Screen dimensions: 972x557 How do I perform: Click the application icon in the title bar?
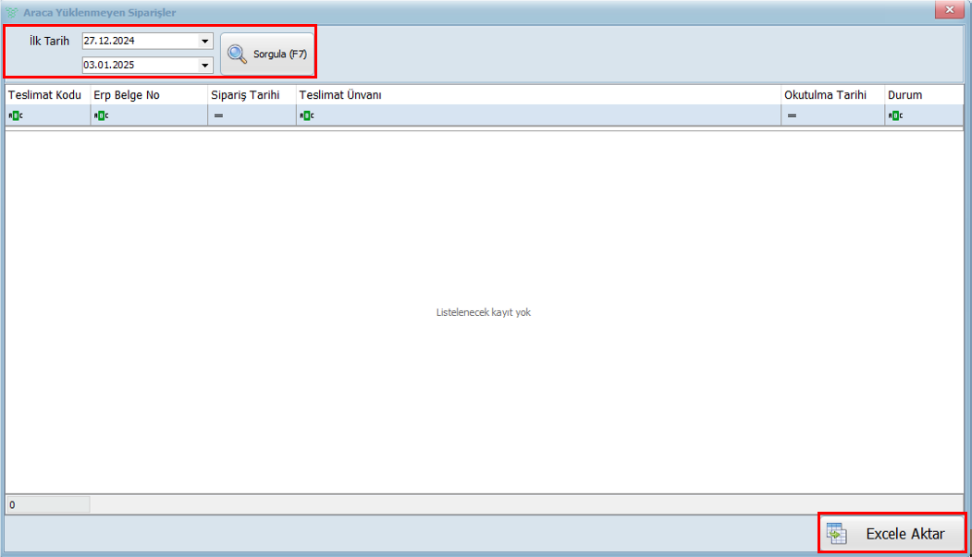point(12,10)
